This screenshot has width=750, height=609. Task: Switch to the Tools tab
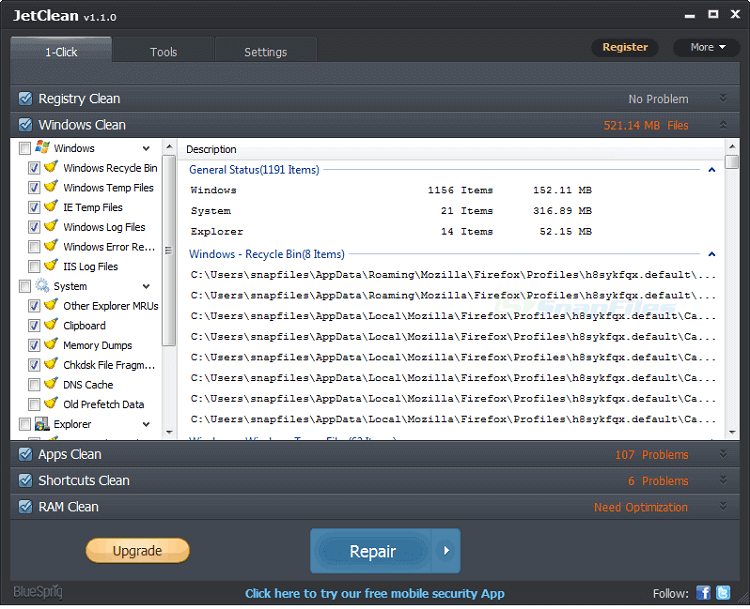pos(163,52)
